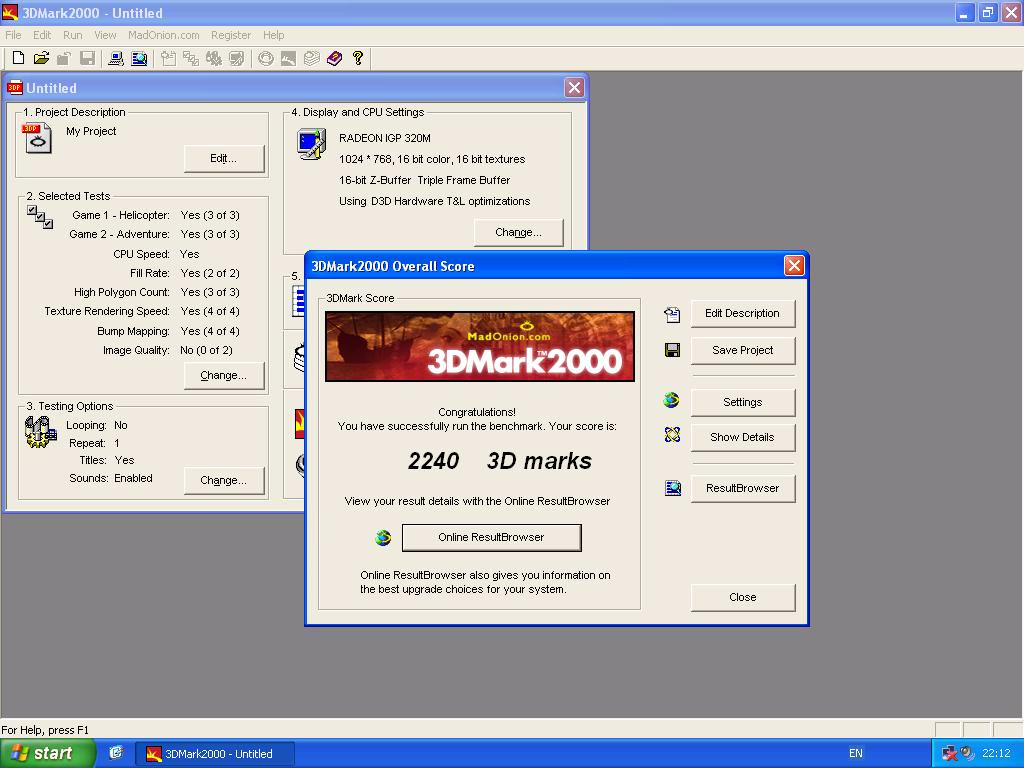This screenshot has width=1024, height=768.
Task: Click the greyed ring-shaped toolbar icon
Action: point(265,58)
